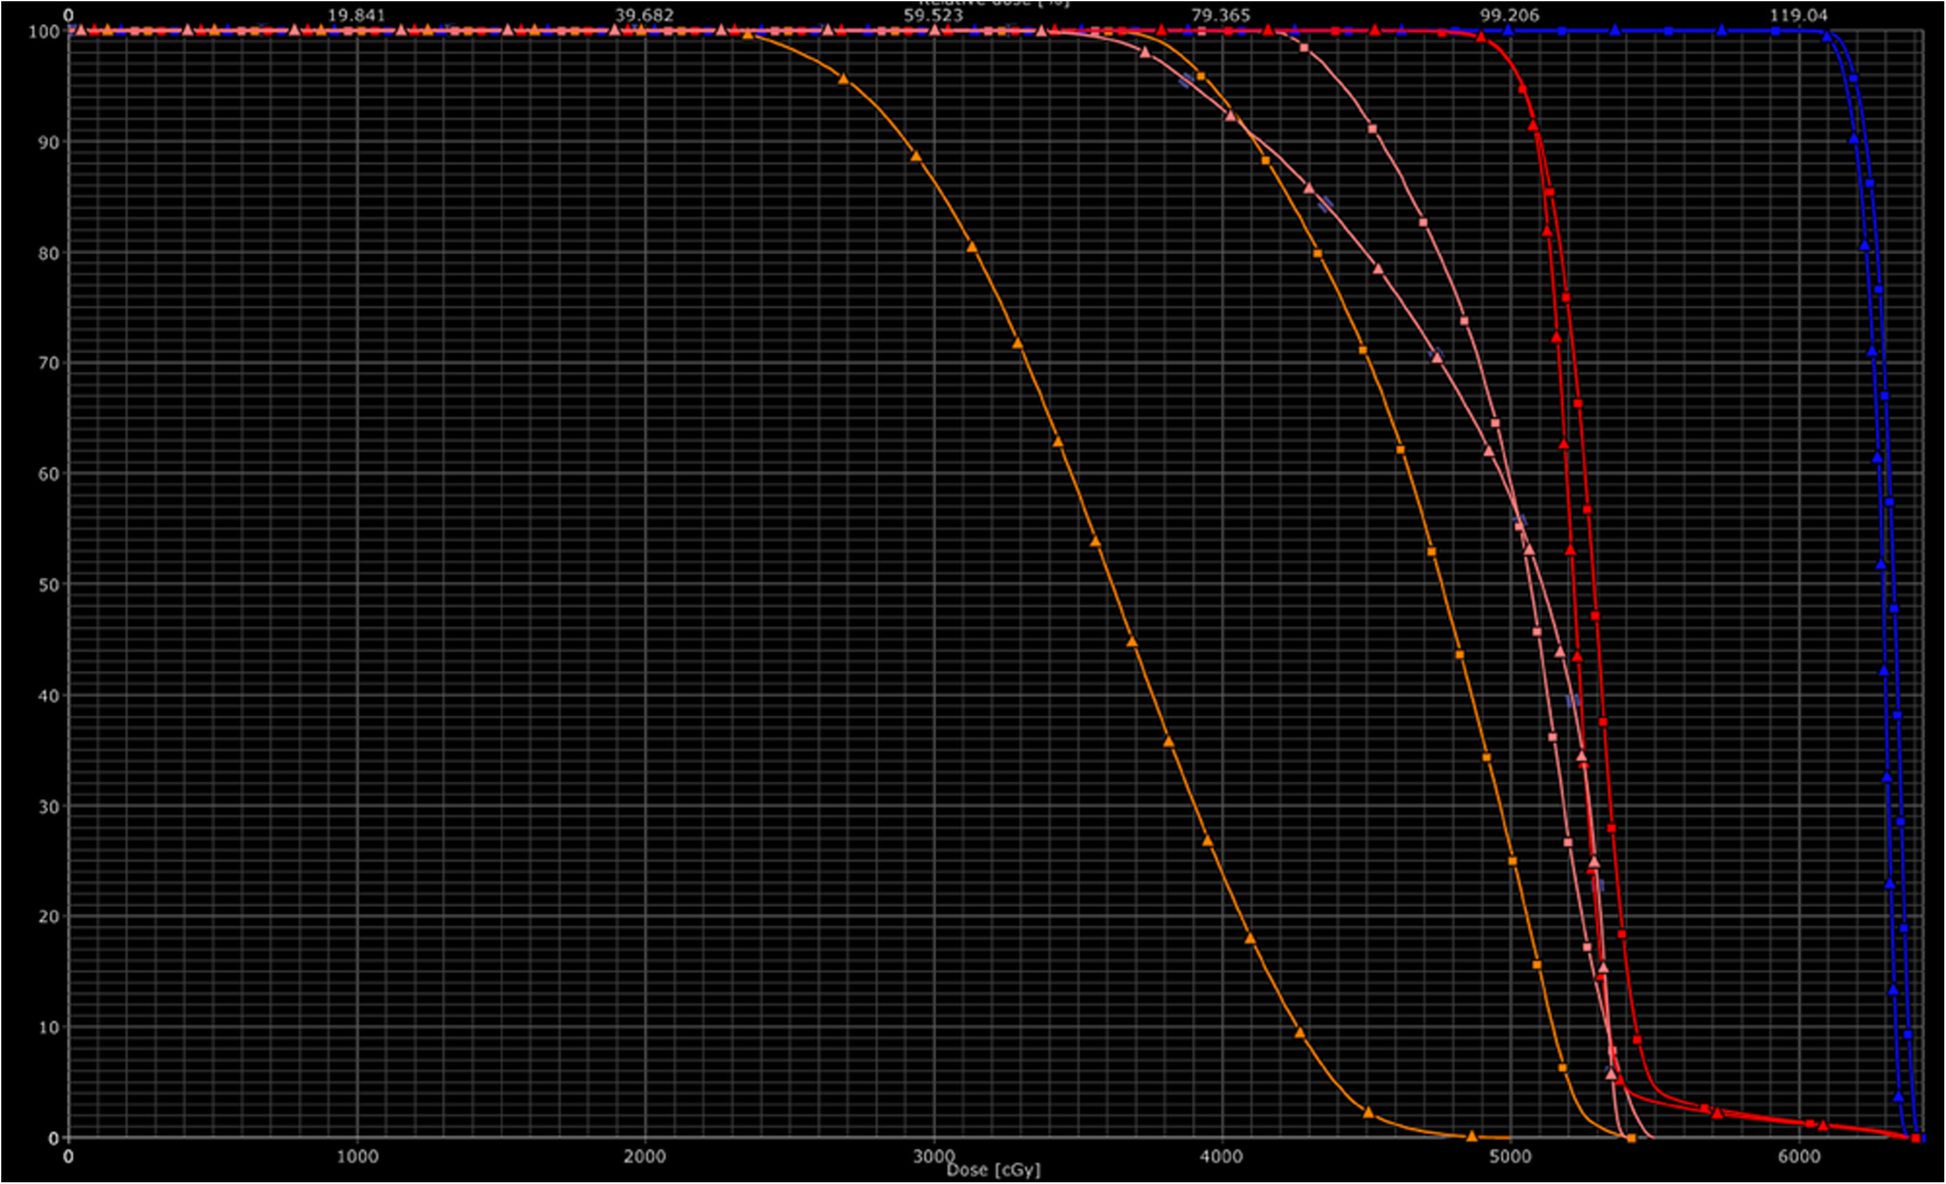Click the 50 volume axis label

[49, 585]
